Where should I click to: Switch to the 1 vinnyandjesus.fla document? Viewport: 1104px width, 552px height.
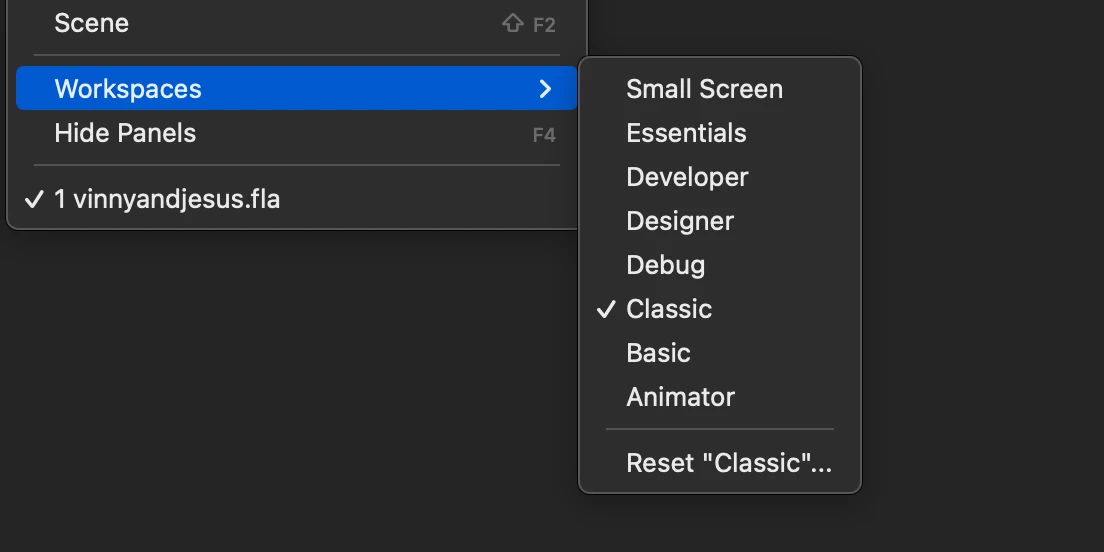167,199
